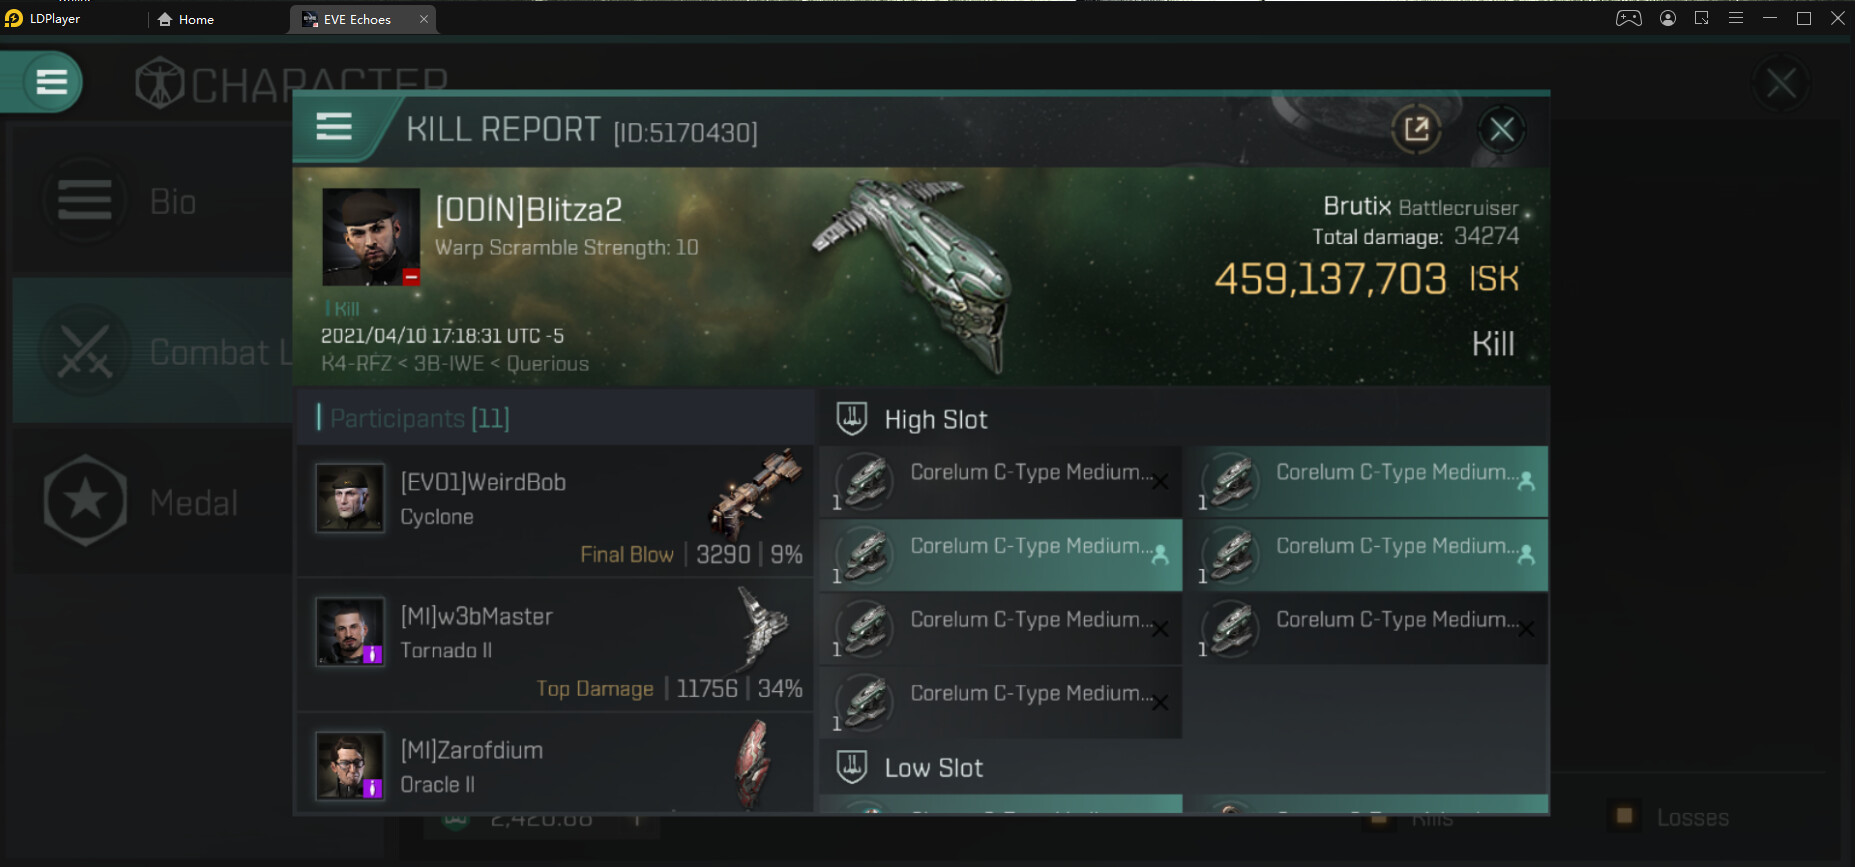
Task: Open WeirdBob's participant portrait
Action: (x=350, y=497)
